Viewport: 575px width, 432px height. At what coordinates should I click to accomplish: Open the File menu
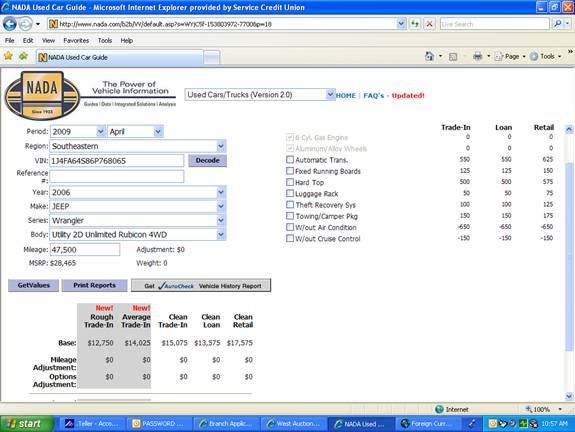coord(10,40)
